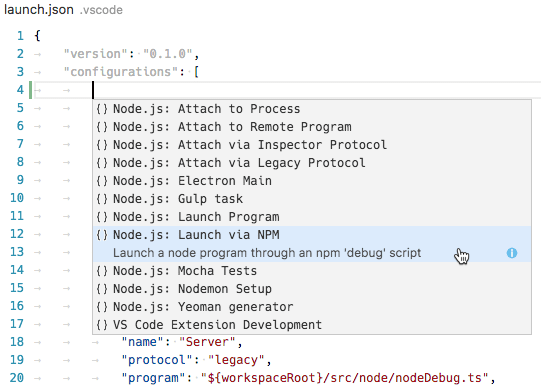Viewport: 541px width, 386px height.
Task: Click braces icon beside Attach via Legacy Protocol
Action: click(102, 163)
